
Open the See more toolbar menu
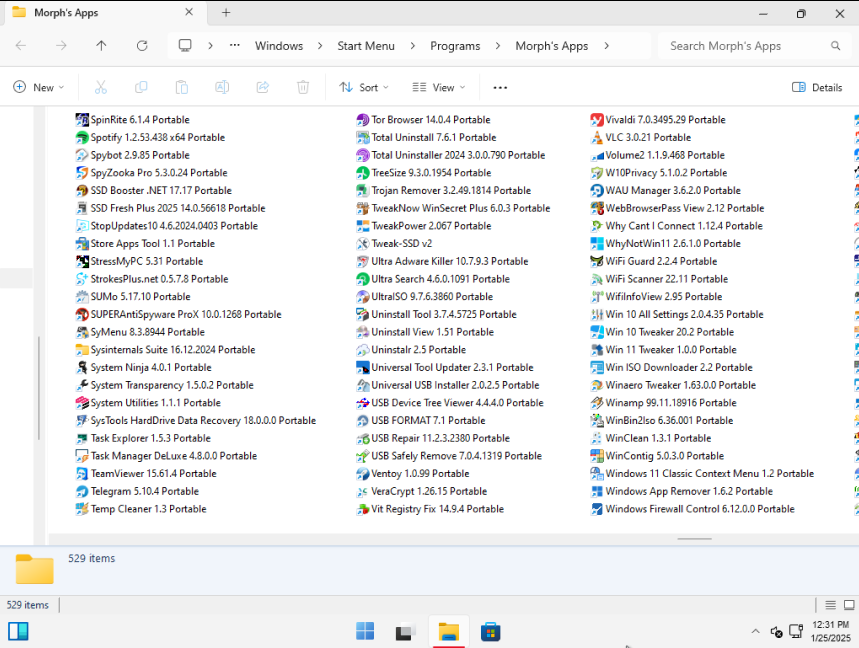point(500,87)
